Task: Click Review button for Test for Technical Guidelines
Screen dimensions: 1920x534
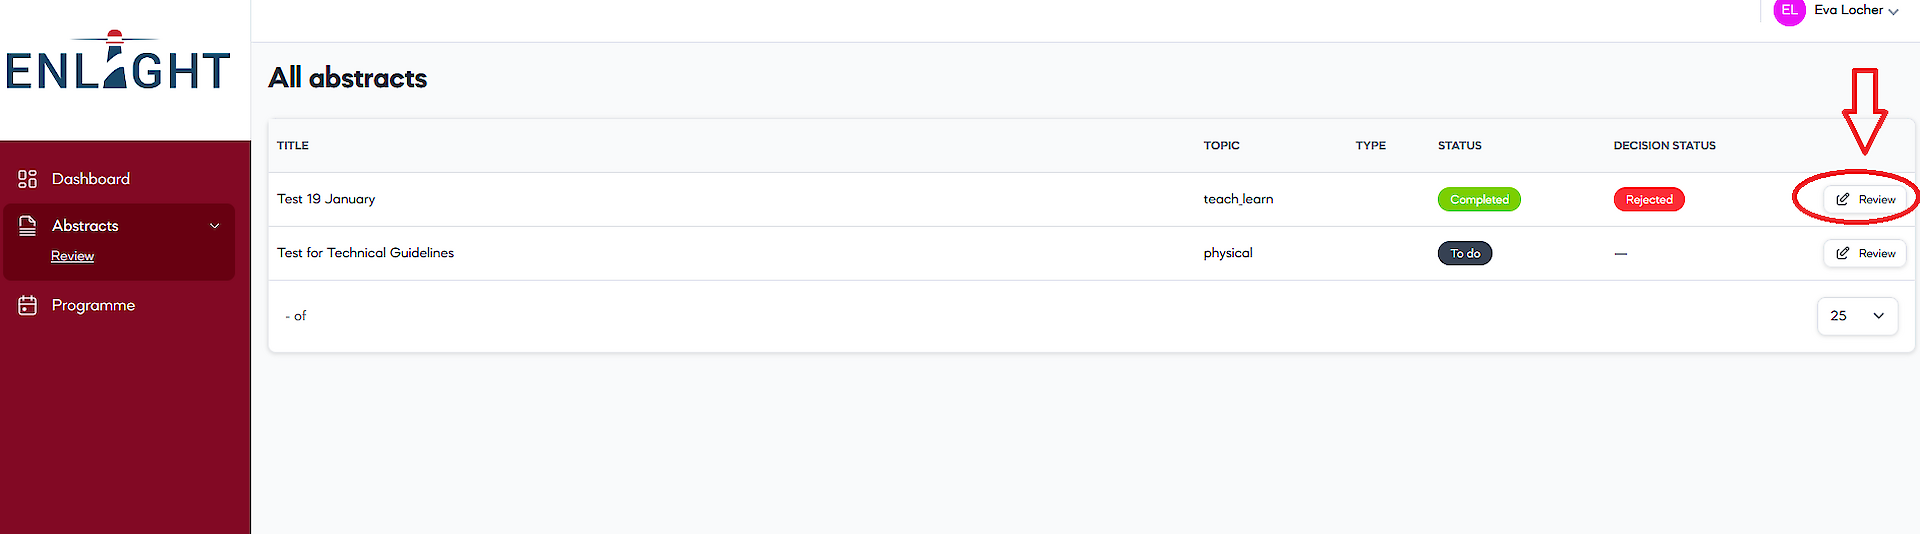Action: click(x=1865, y=253)
